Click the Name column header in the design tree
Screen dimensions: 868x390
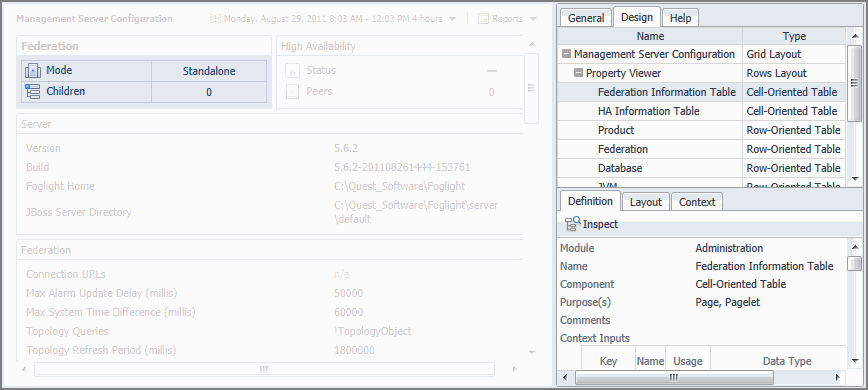[x=650, y=36]
